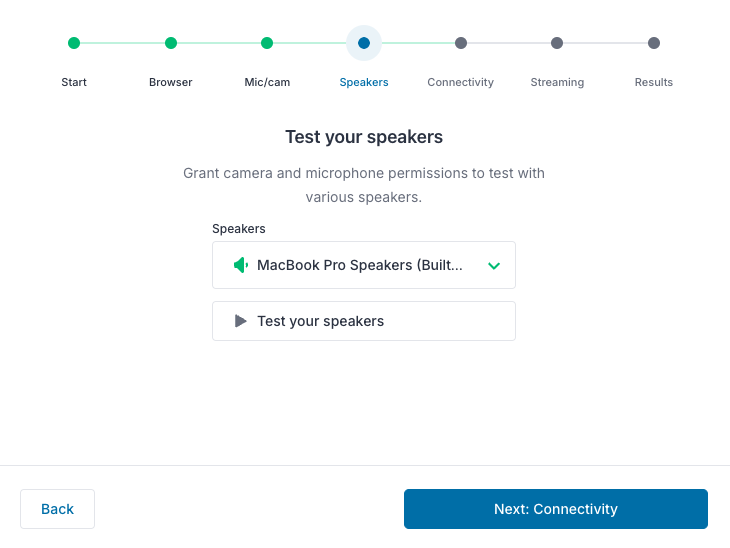The image size is (730, 548).
Task: Click the green speaker icon in dropdown
Action: tap(241, 265)
